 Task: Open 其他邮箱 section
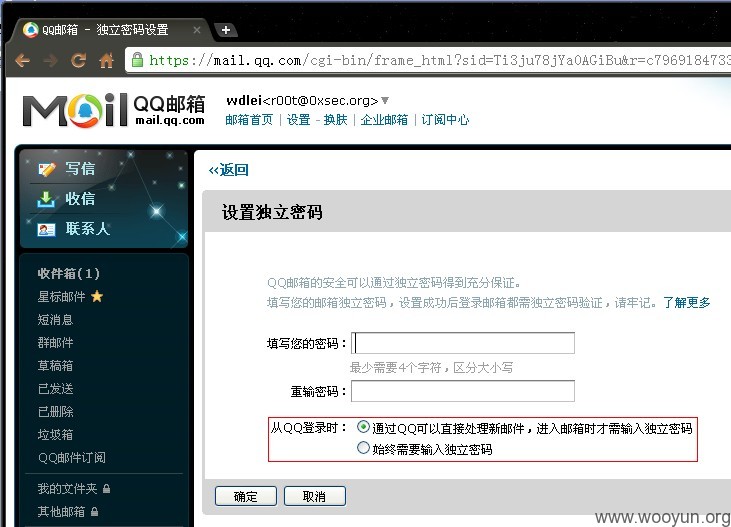62,512
